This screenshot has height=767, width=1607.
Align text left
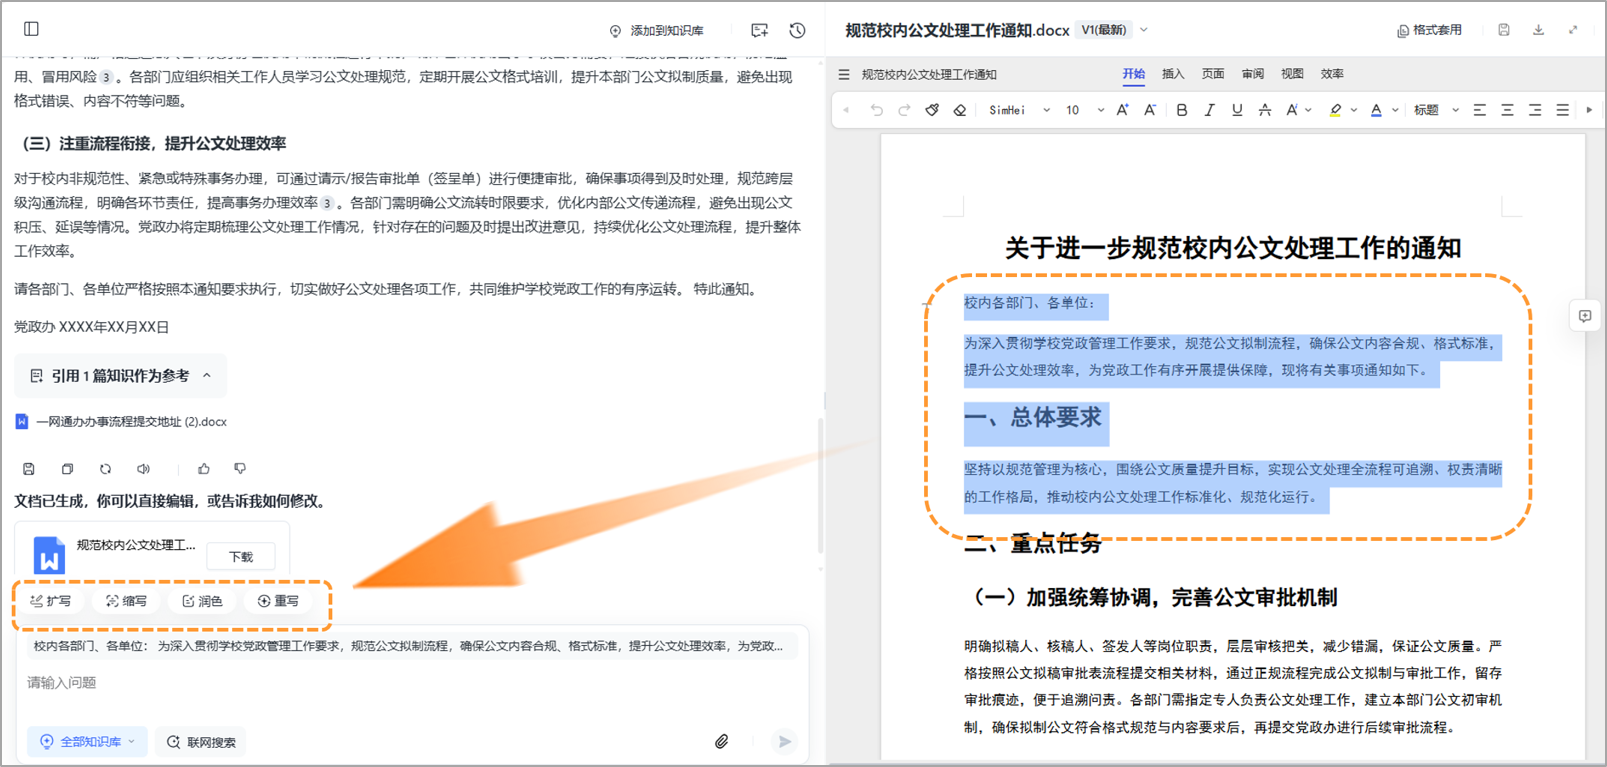(1479, 110)
